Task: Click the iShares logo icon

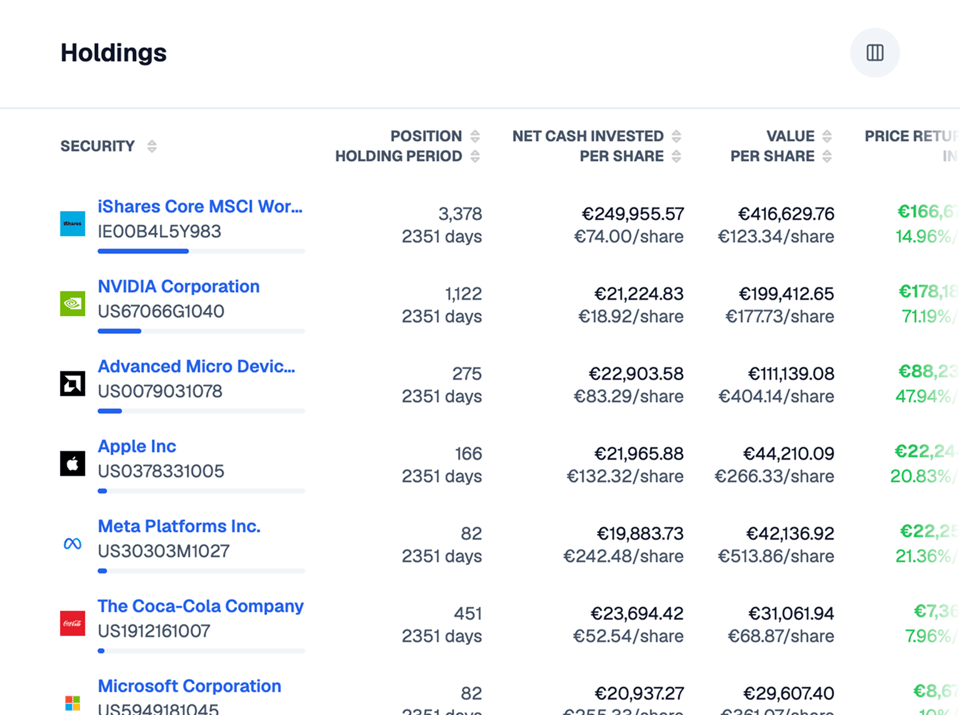Action: pos(72,223)
